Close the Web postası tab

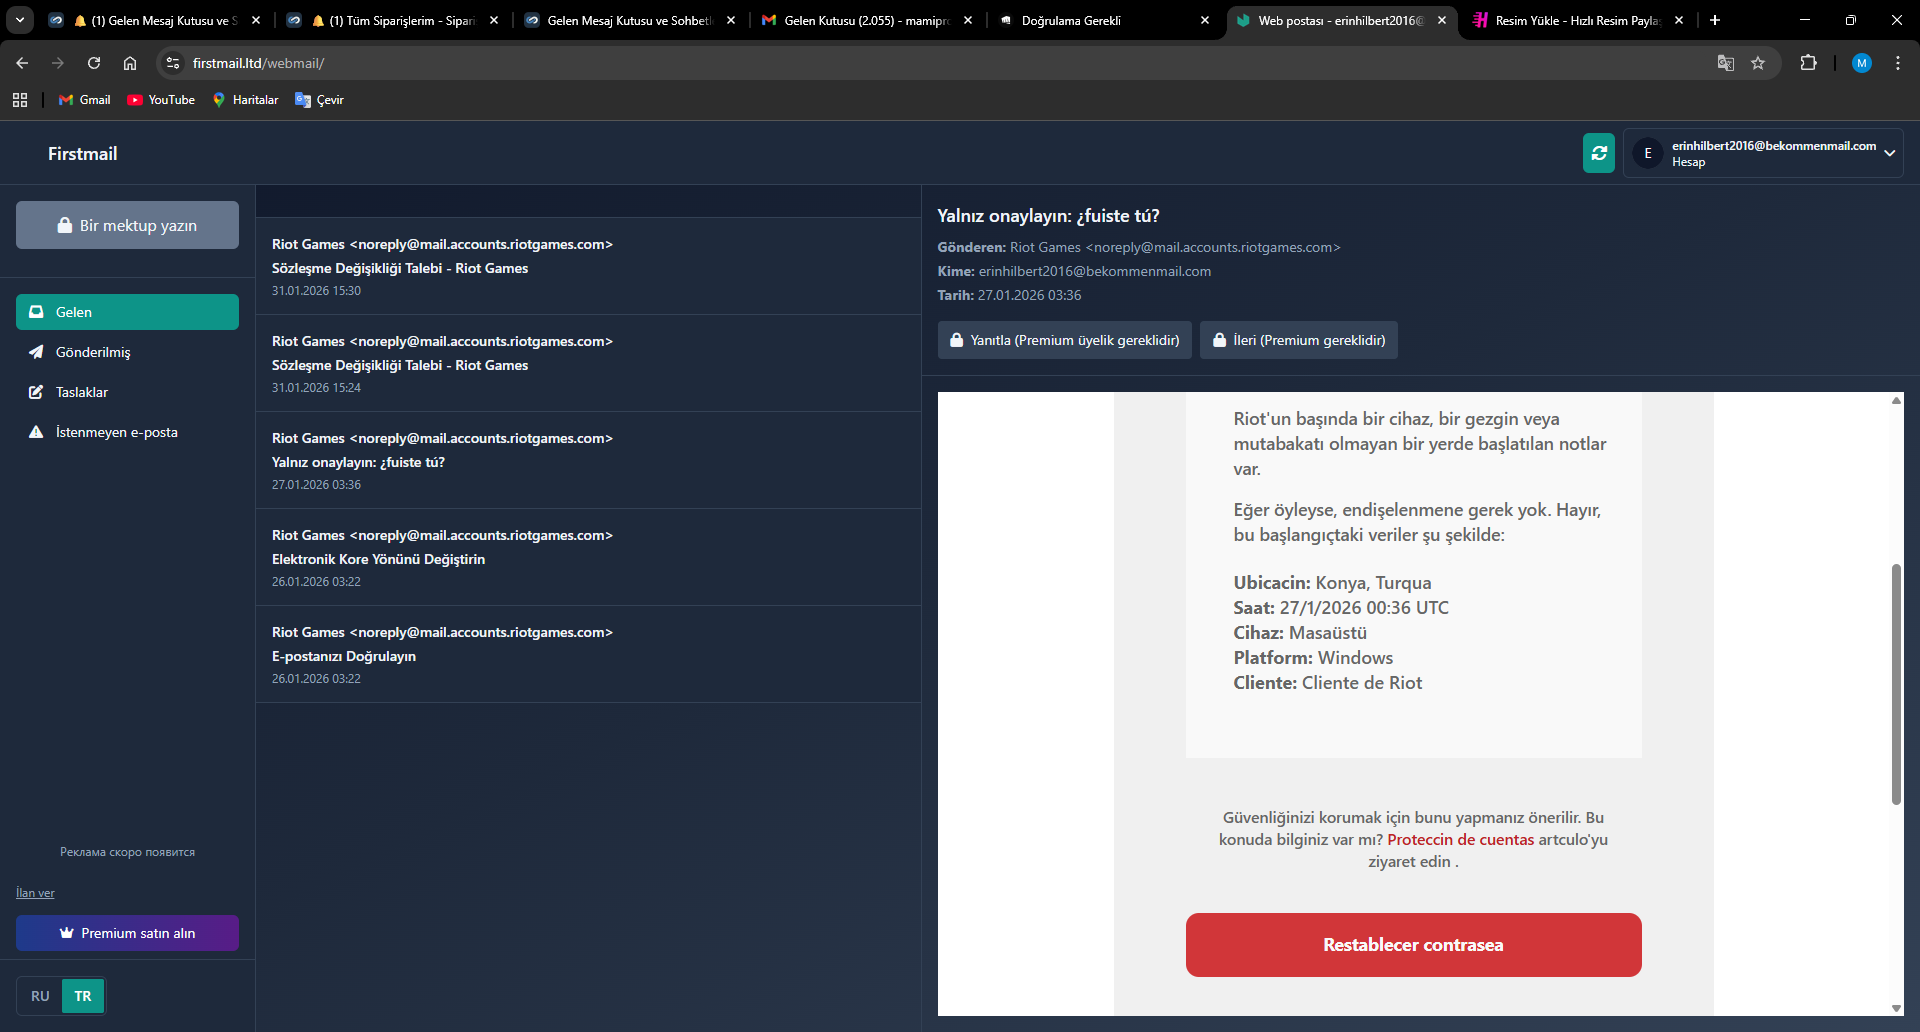coord(1441,20)
